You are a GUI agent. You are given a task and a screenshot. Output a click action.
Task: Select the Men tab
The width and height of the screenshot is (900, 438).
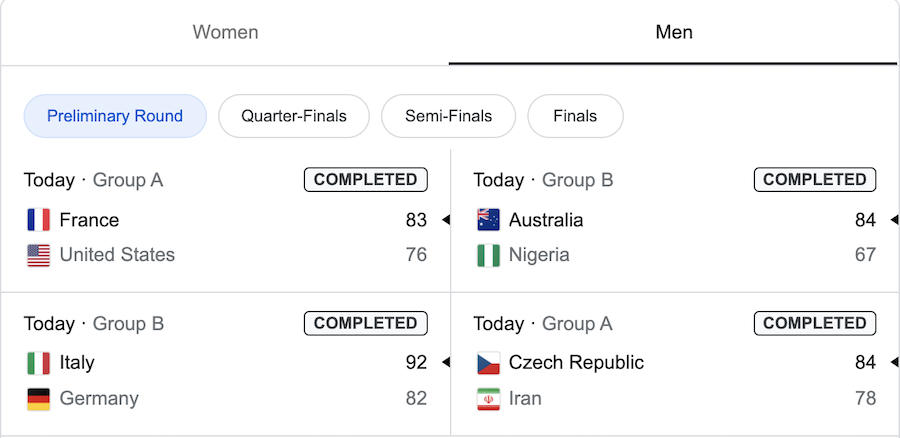pos(674,32)
